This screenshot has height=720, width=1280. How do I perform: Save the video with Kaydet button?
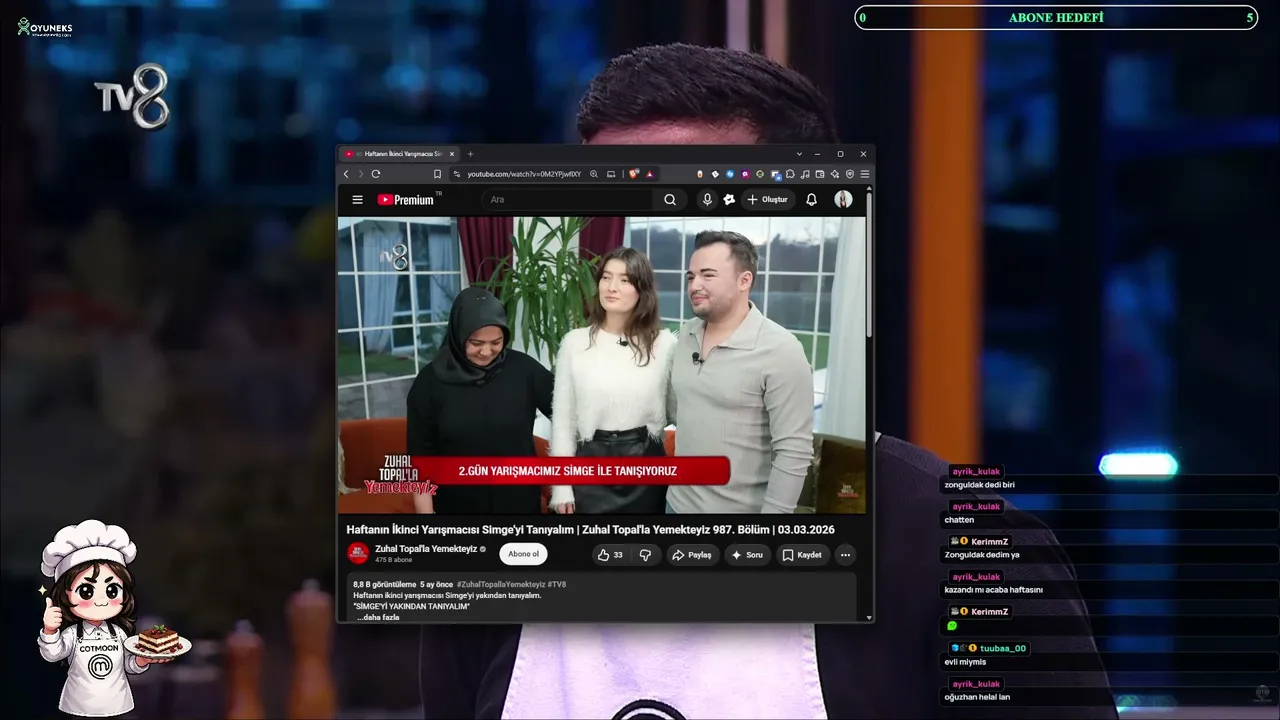pyautogui.click(x=802, y=555)
